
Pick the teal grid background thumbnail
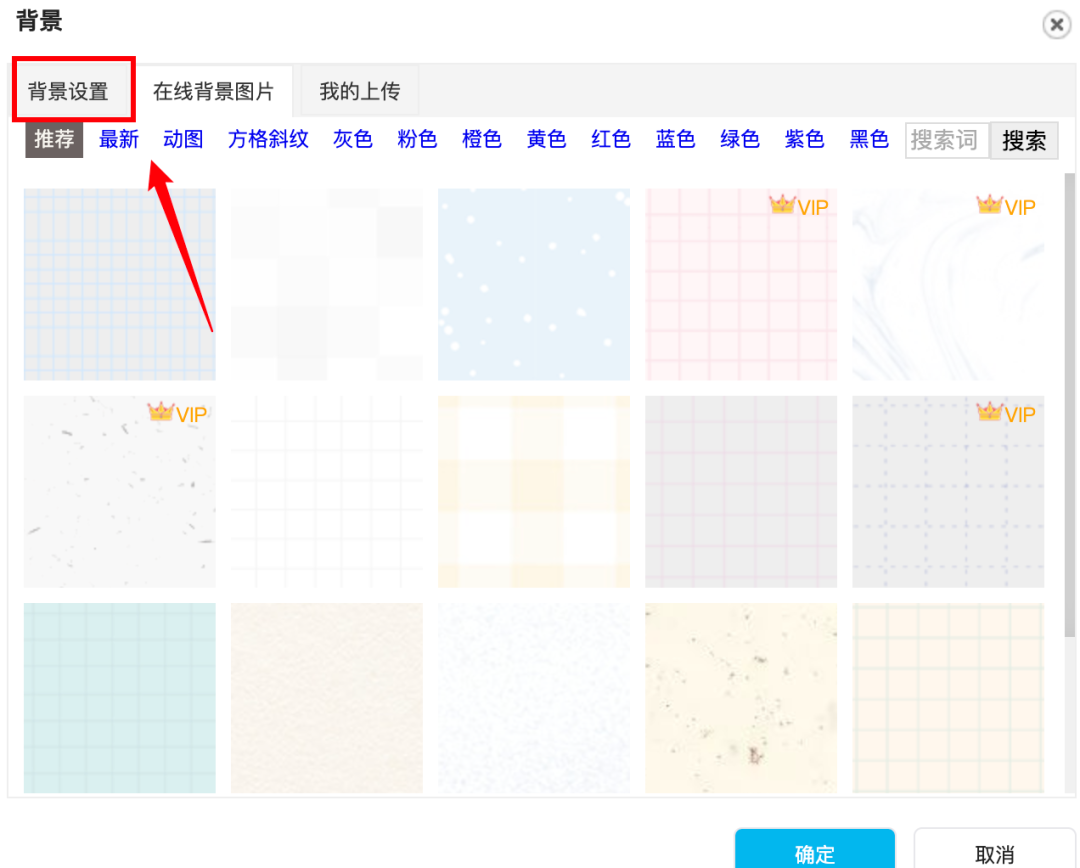120,698
